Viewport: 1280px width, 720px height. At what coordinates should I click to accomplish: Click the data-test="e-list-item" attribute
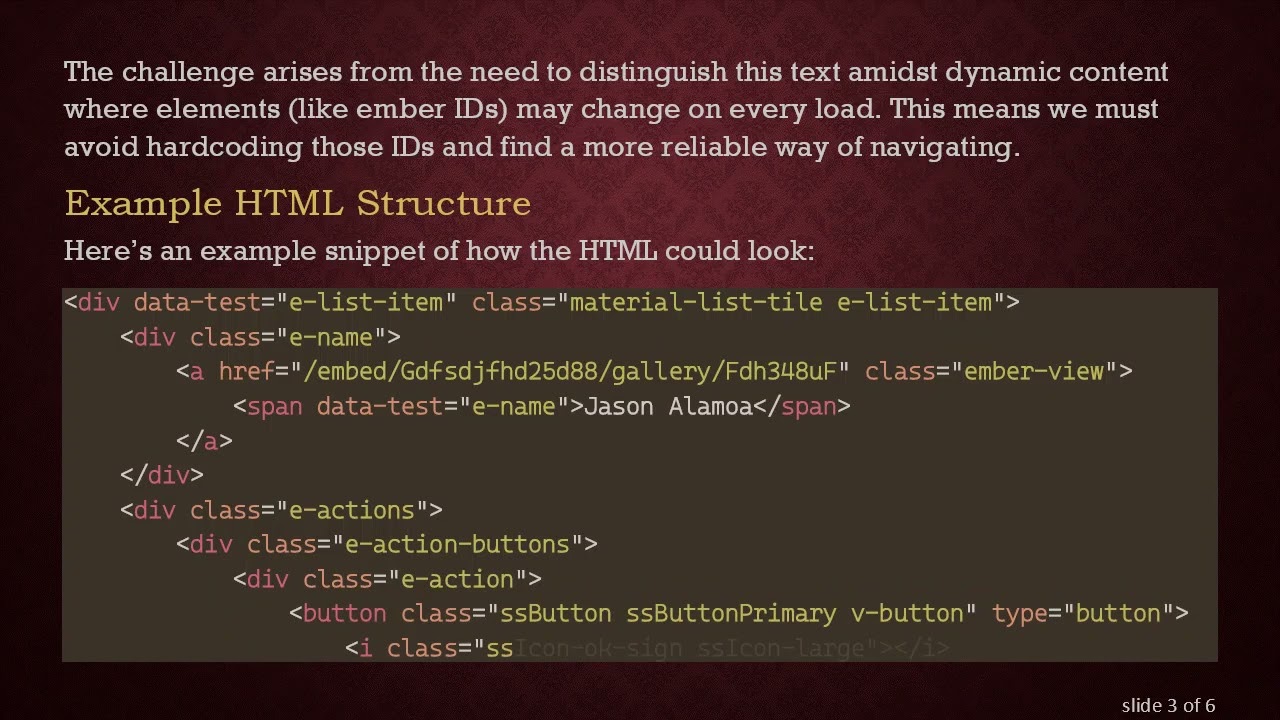295,302
